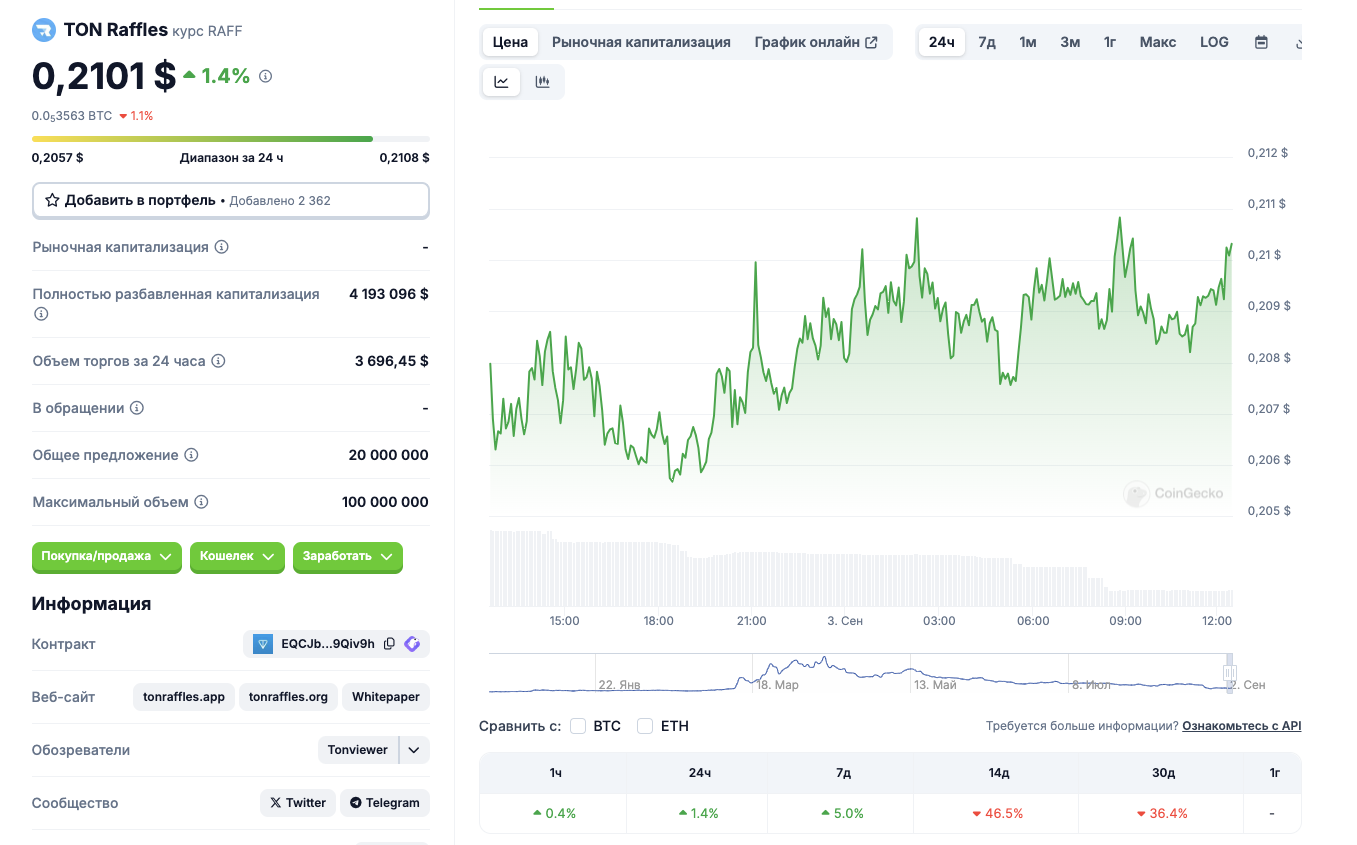1357x845 pixels.
Task: Click the info icon next to Общее предложение
Action: (191, 455)
